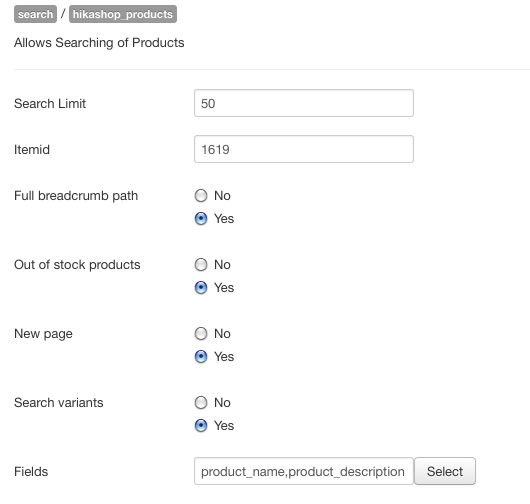
Task: Choose Yes for New page
Action: [201, 356]
